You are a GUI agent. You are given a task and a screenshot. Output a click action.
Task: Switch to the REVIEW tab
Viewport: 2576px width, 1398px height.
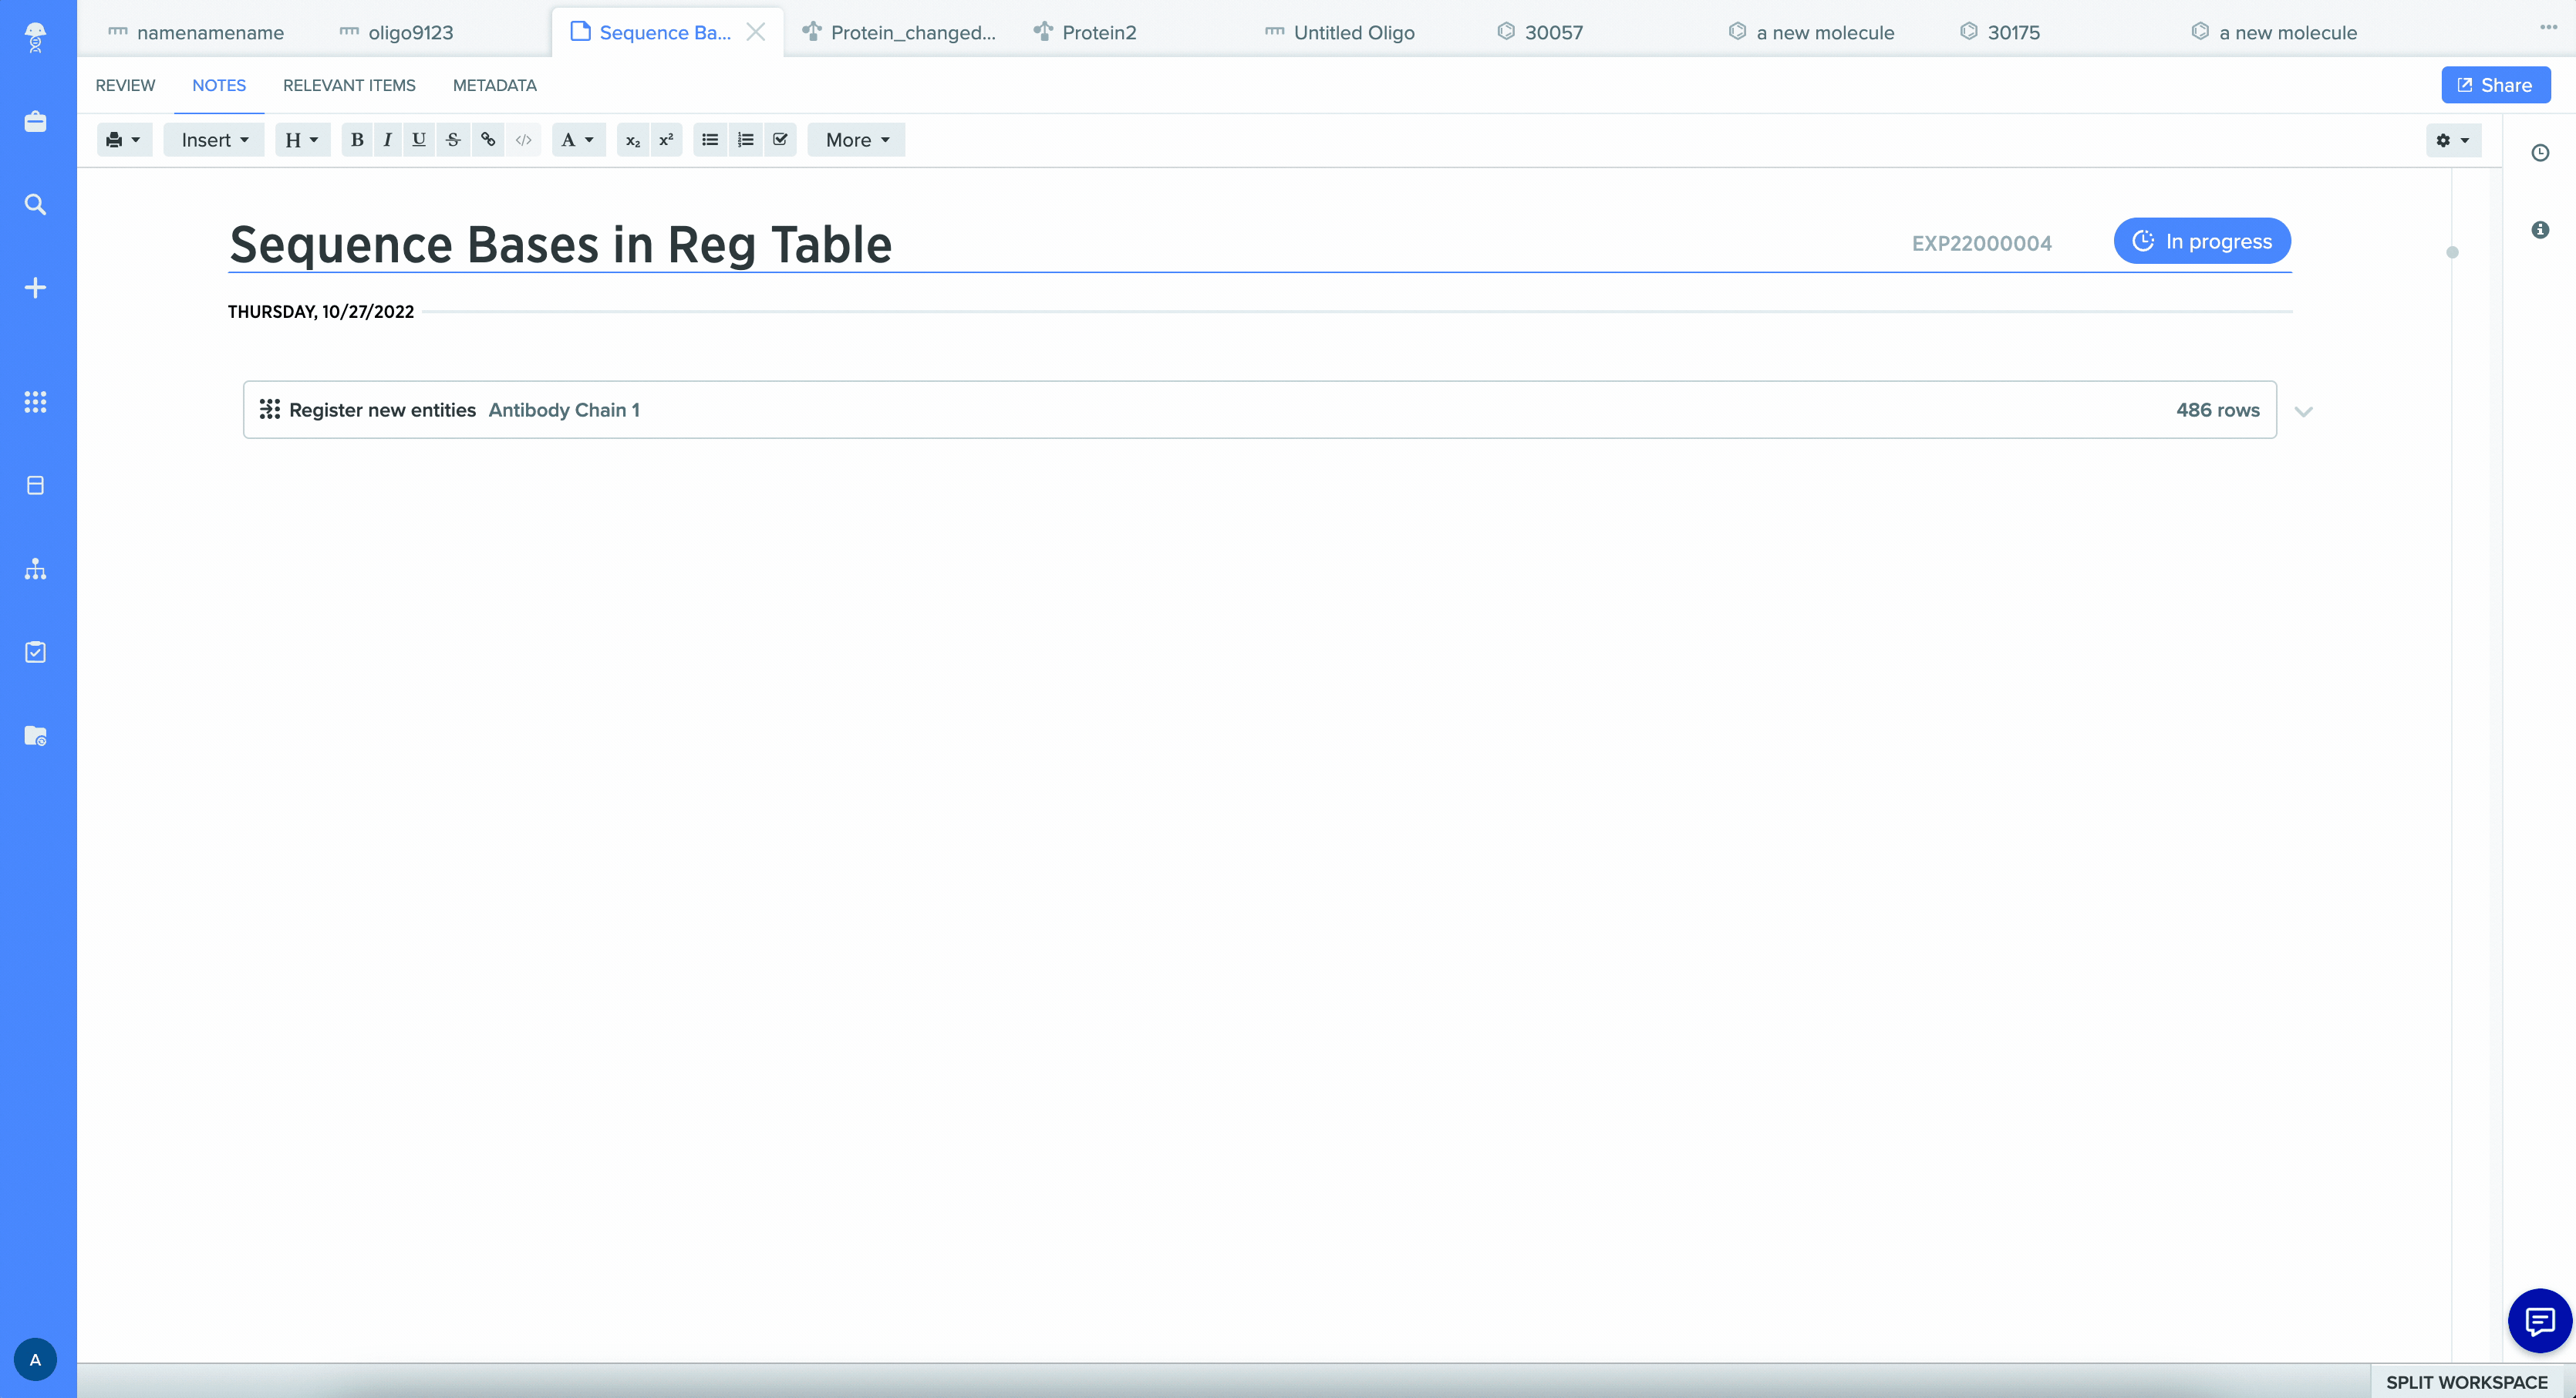[125, 85]
